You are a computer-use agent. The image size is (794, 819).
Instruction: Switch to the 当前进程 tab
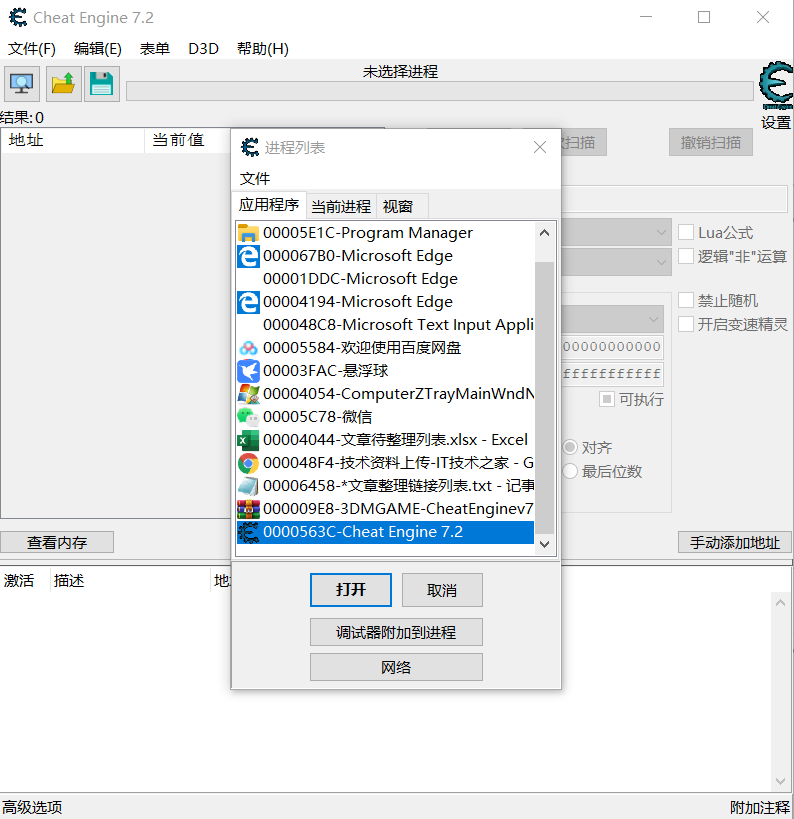click(341, 206)
